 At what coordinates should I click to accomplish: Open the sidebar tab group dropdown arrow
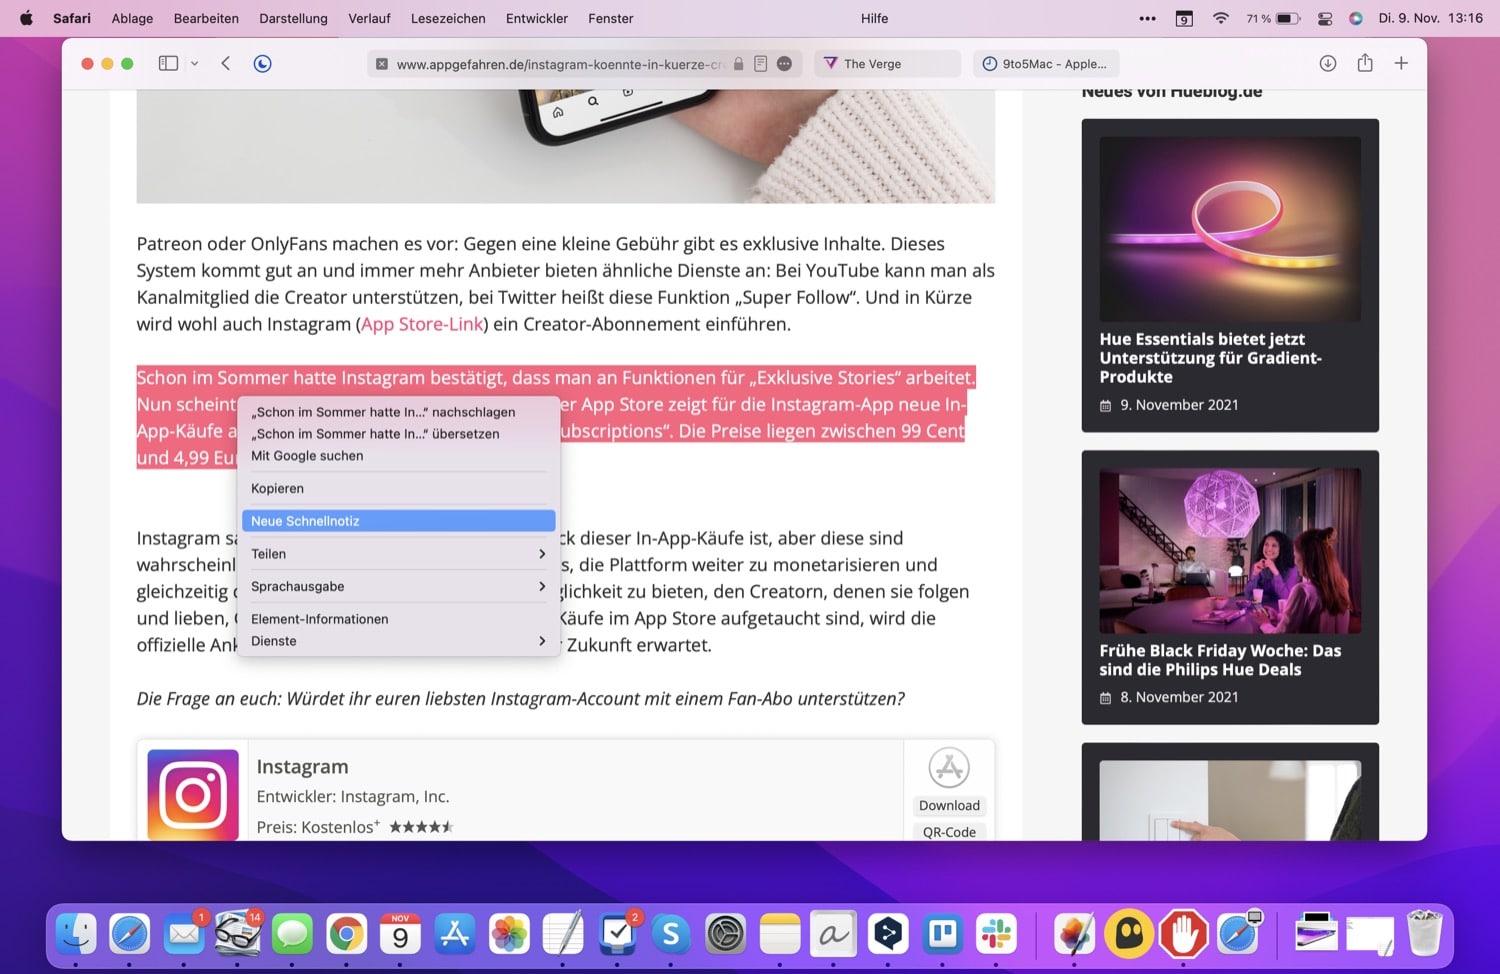pyautogui.click(x=194, y=63)
